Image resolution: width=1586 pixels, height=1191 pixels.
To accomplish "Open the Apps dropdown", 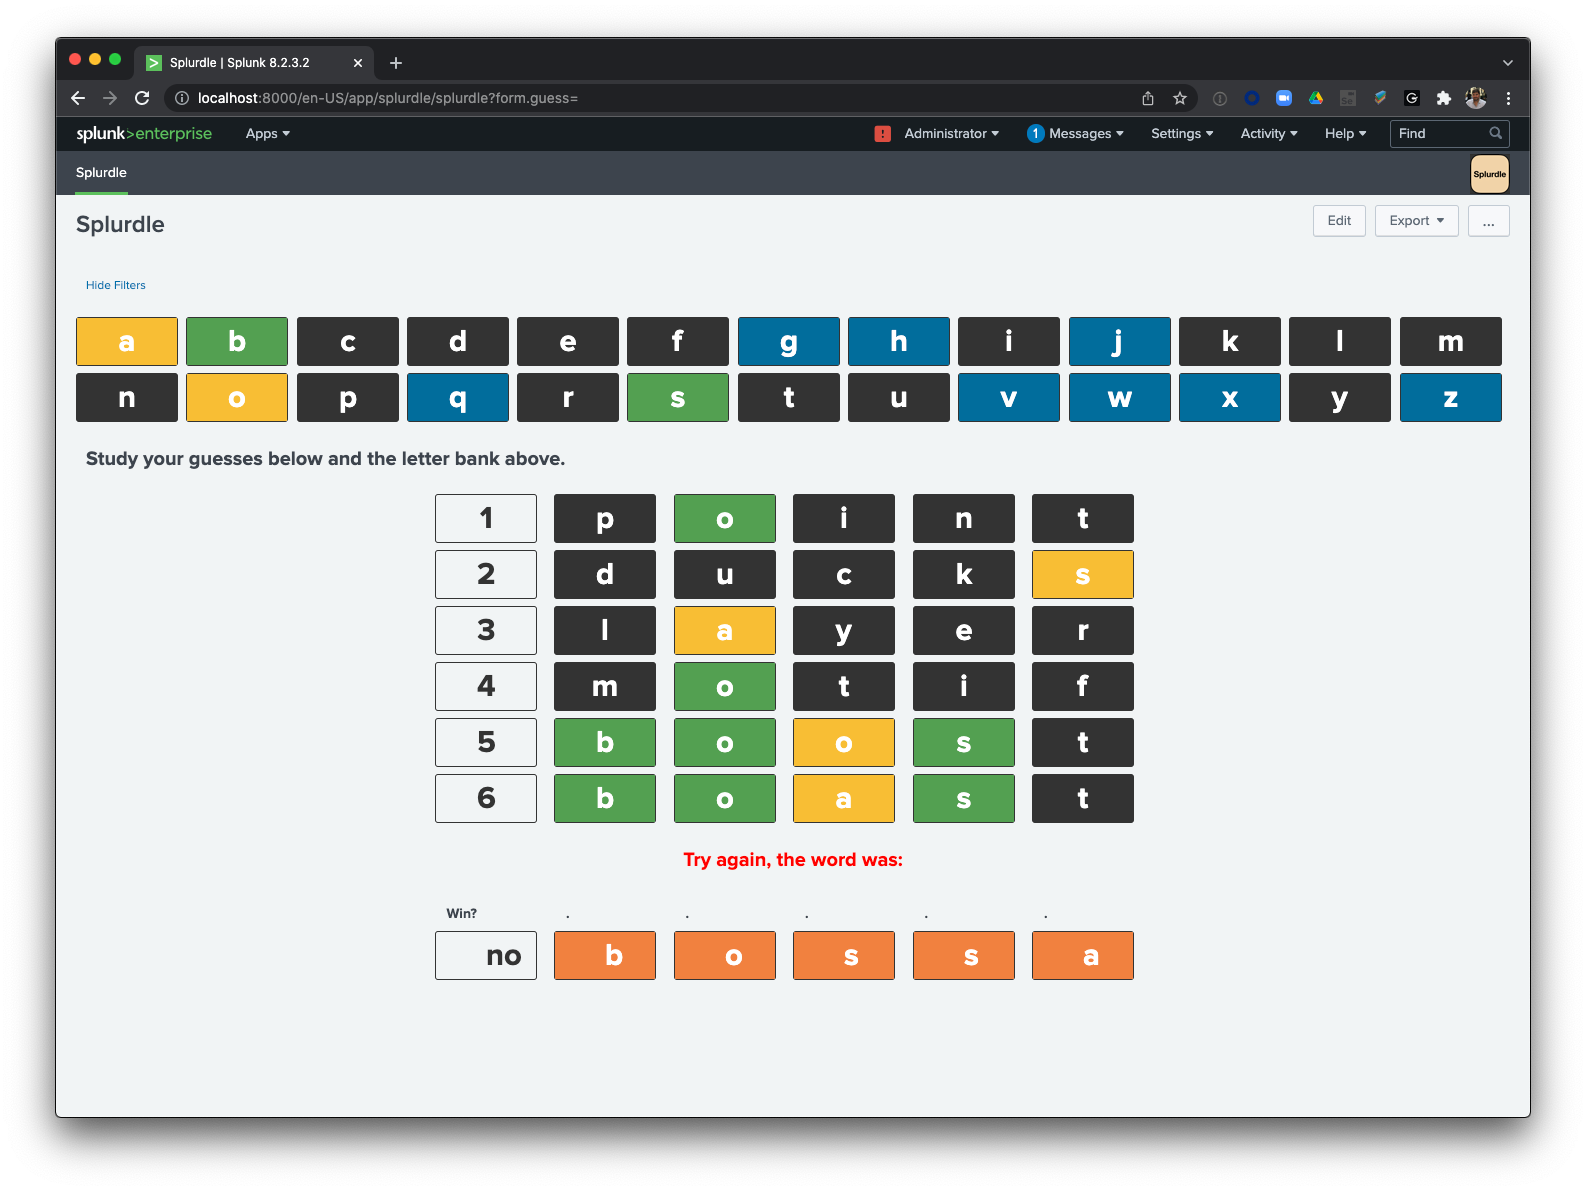I will click(268, 134).
